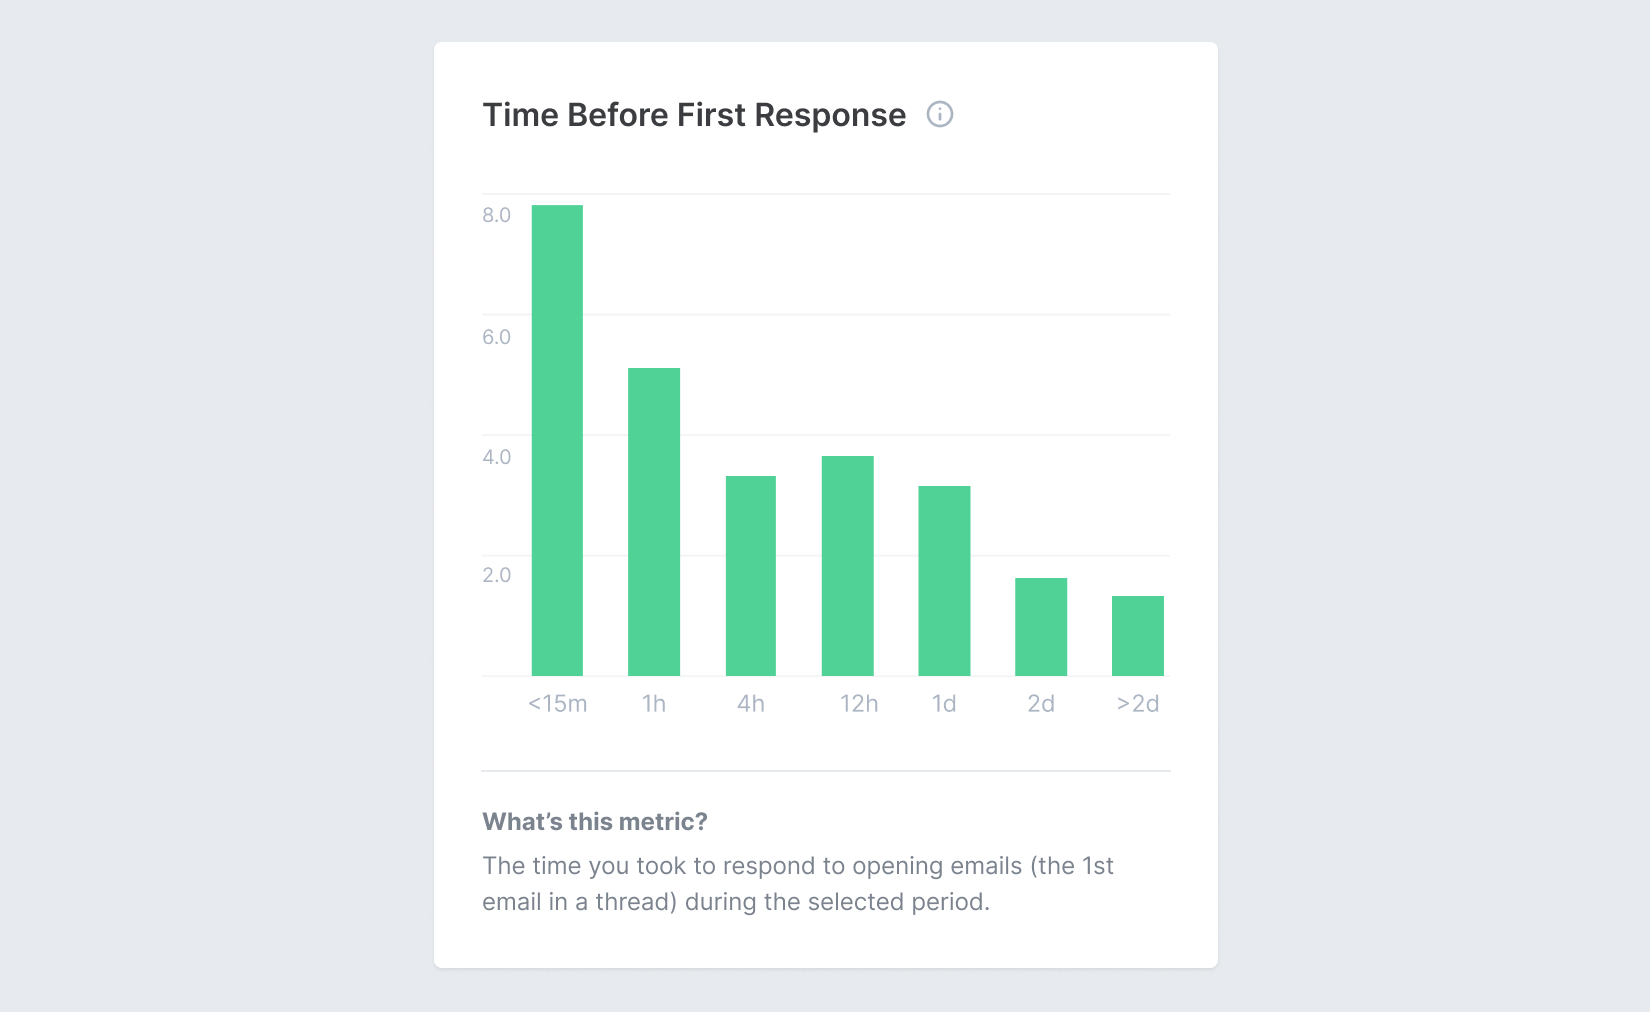Image resolution: width=1650 pixels, height=1012 pixels.
Task: Click the 12h bar
Action: pos(847,565)
